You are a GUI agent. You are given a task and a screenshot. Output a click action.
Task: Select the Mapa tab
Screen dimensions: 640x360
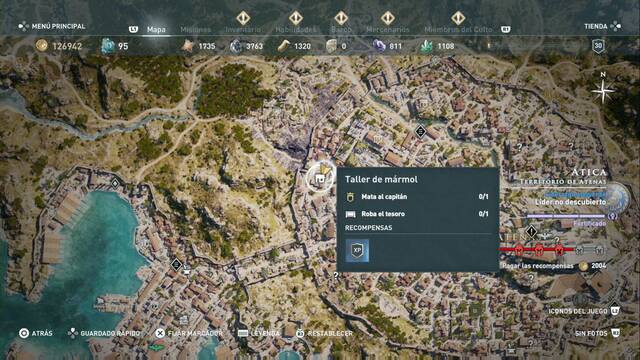(156, 29)
